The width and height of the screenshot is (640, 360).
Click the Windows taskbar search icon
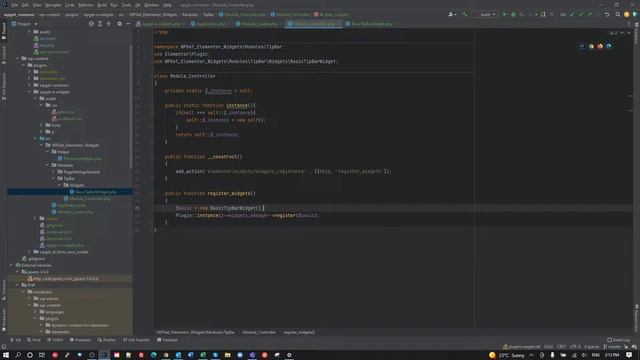click(18, 355)
